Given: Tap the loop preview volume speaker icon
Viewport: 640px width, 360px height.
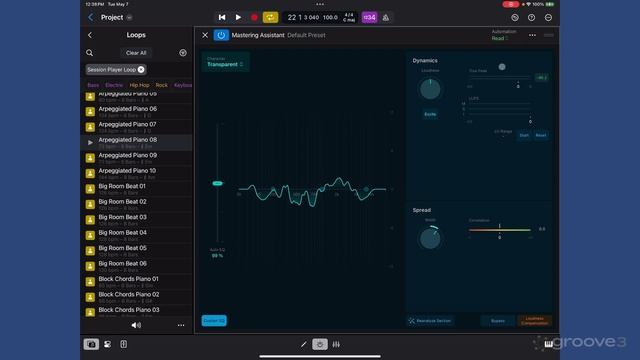Looking at the screenshot, I should (x=136, y=325).
